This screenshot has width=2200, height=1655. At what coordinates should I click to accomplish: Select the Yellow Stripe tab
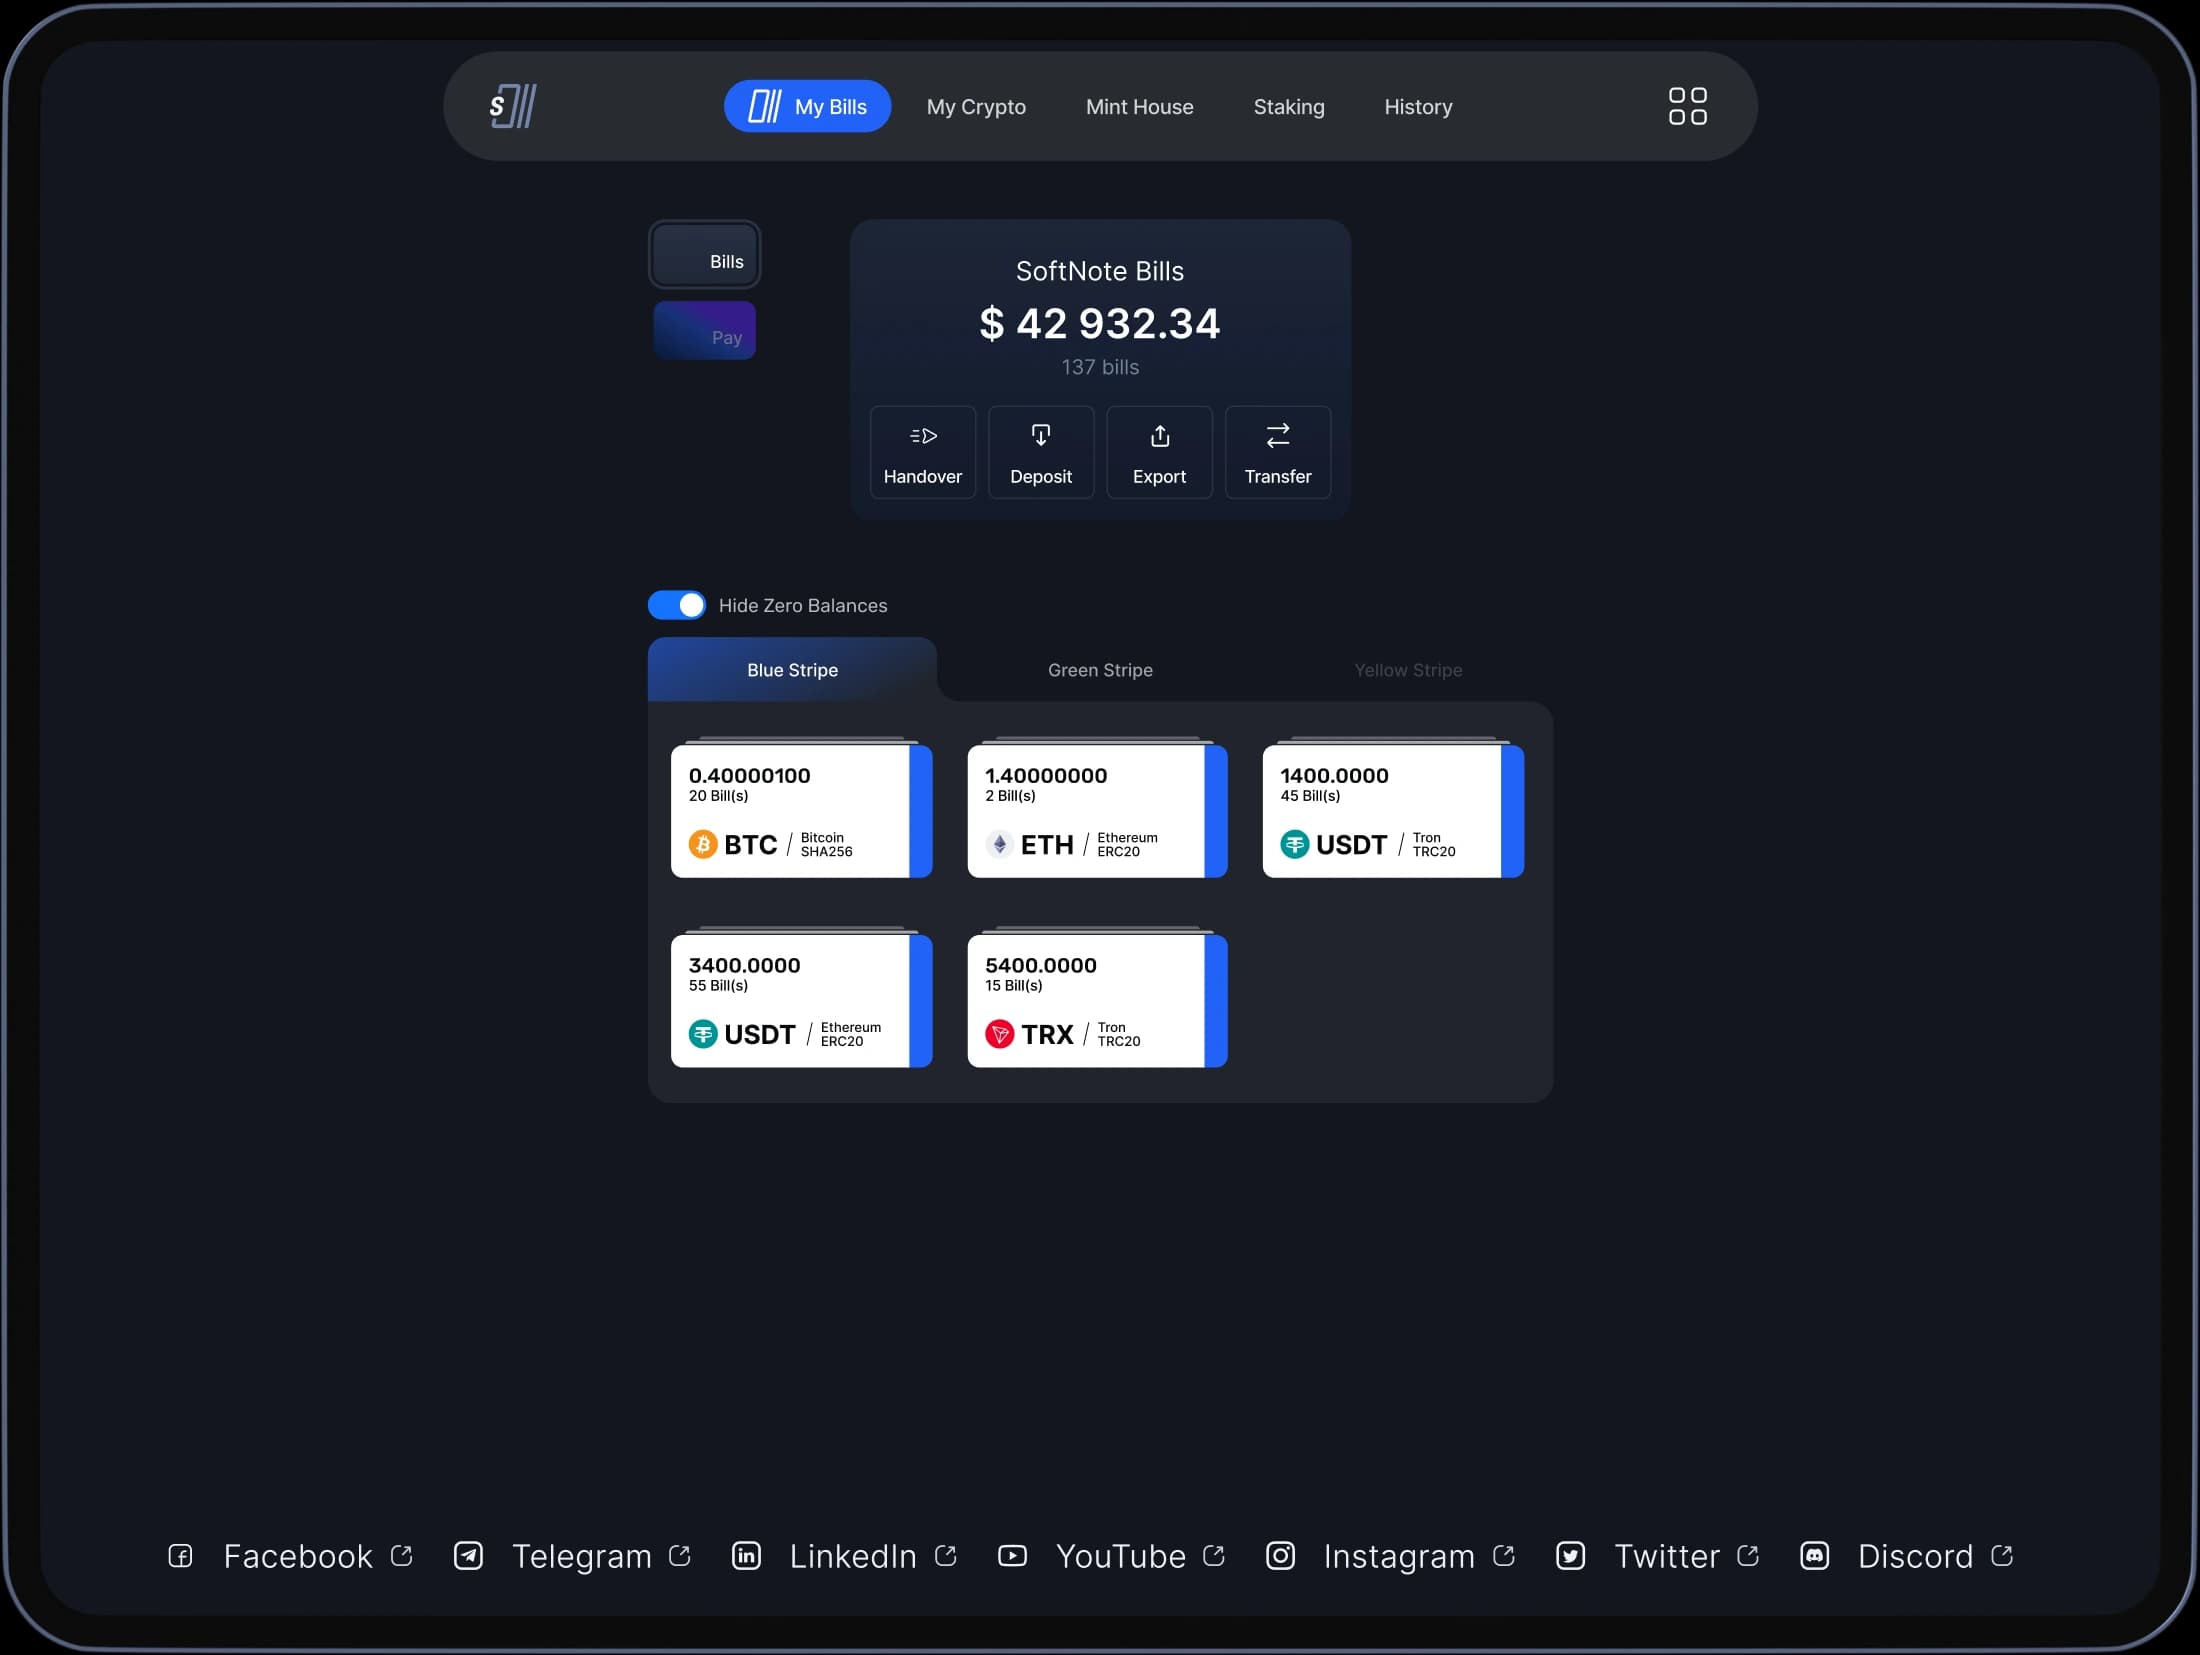[x=1407, y=670]
